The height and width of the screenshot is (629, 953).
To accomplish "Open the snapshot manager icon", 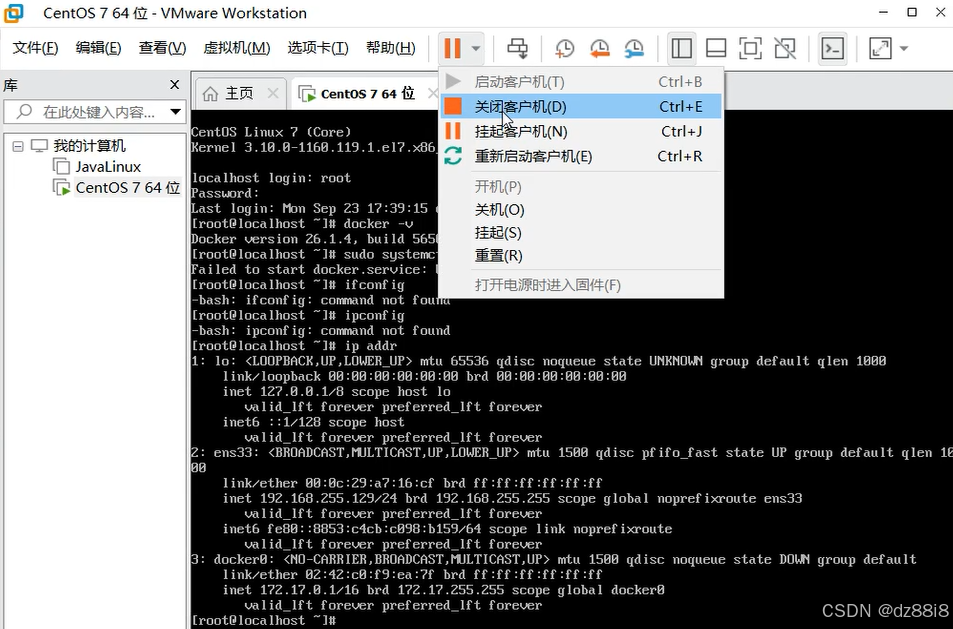I will [x=634, y=48].
